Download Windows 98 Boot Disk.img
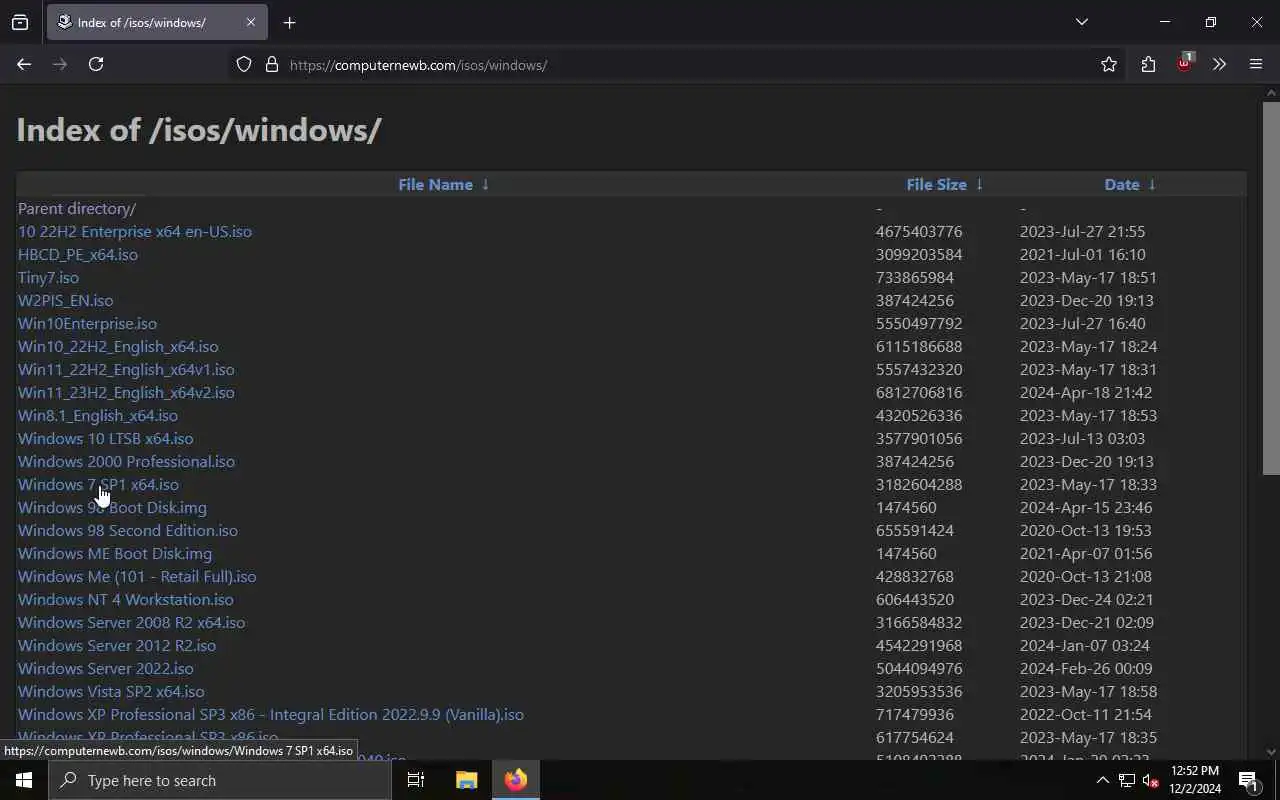1280x800 pixels. [112, 507]
